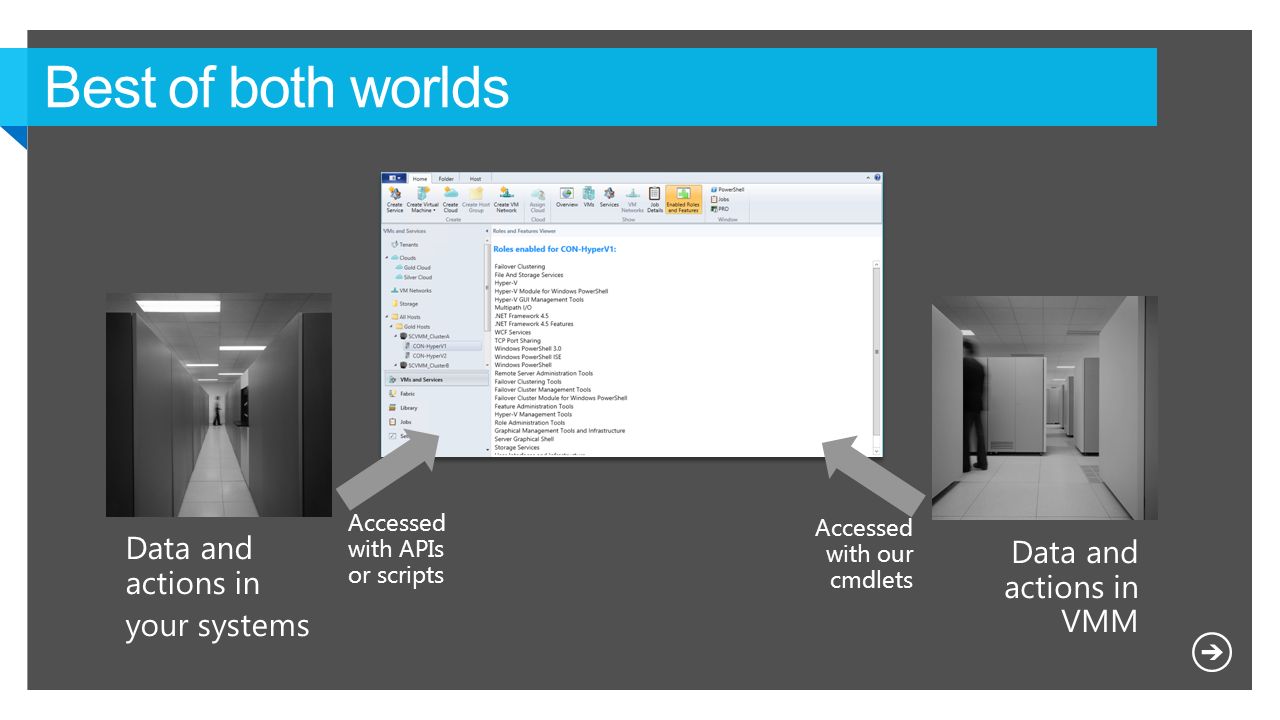Collapse the VMs and Services pane arrow
1280x720 pixels.
pyautogui.click(x=487, y=231)
